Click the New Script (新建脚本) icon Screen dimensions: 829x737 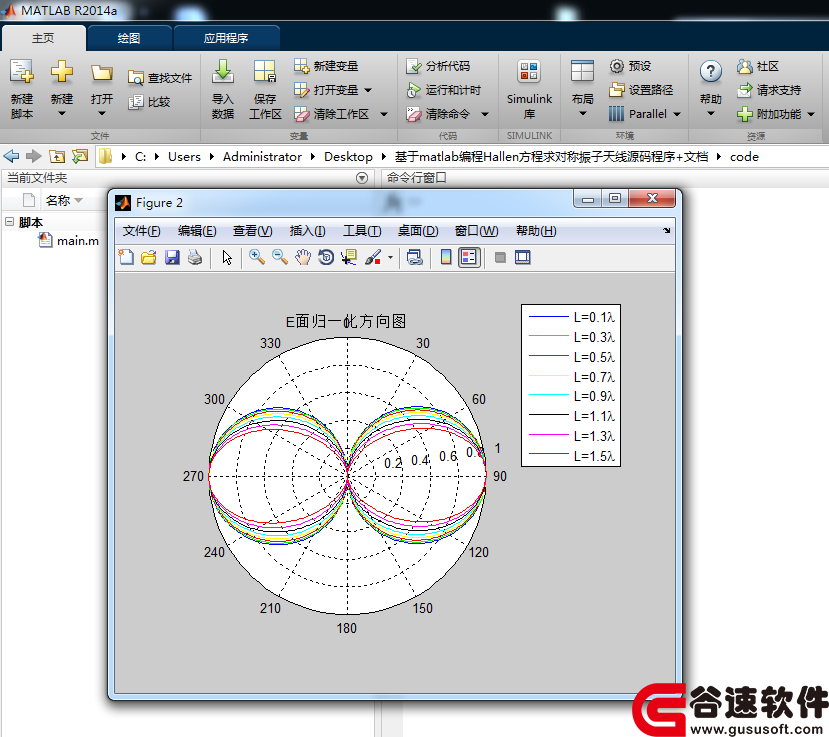click(22, 71)
